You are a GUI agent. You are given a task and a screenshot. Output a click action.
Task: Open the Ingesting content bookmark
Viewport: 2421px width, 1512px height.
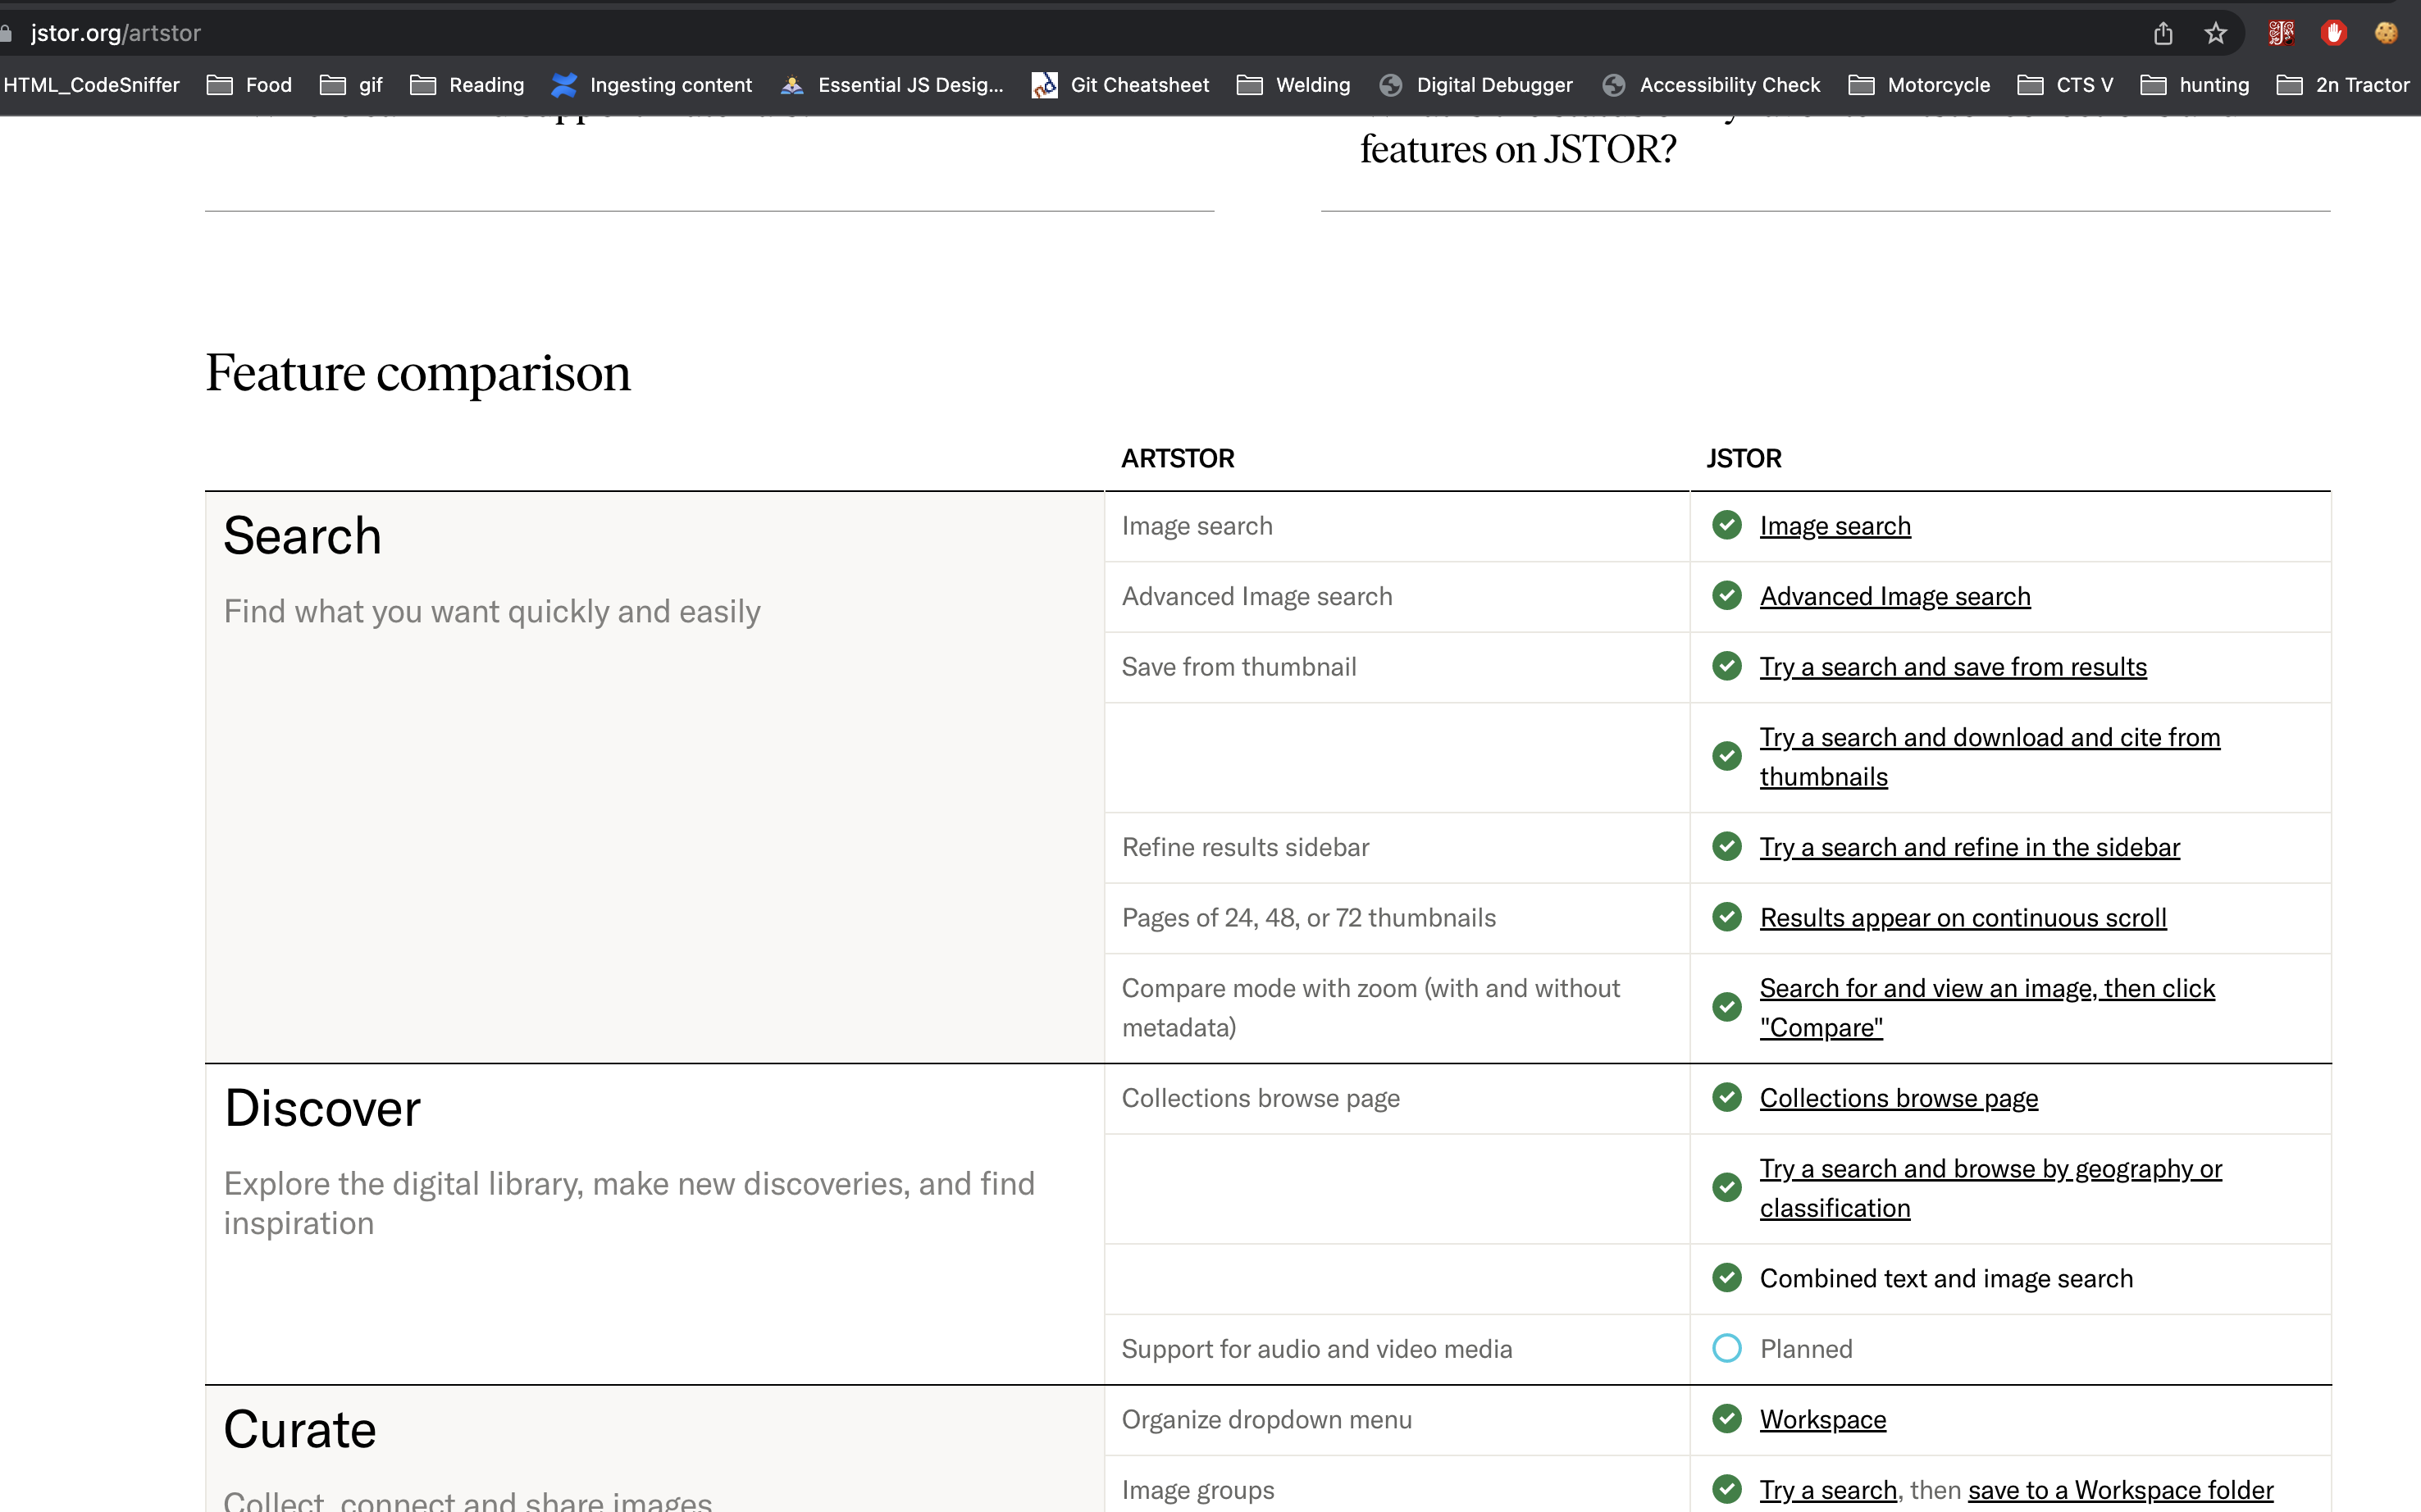652,85
